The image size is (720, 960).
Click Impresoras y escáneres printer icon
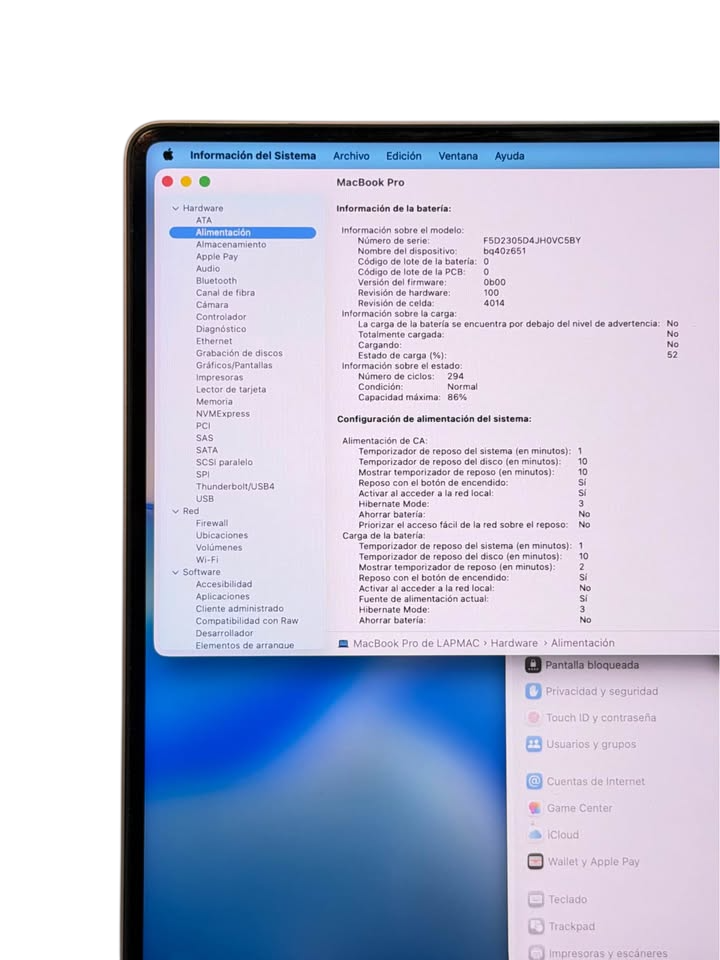(536, 953)
